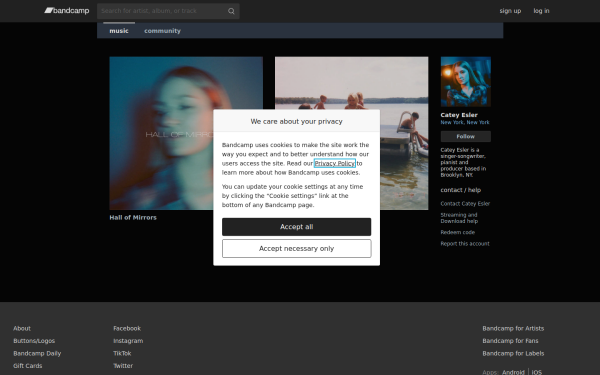Click the Hall of Mirrors title link

tap(133, 217)
